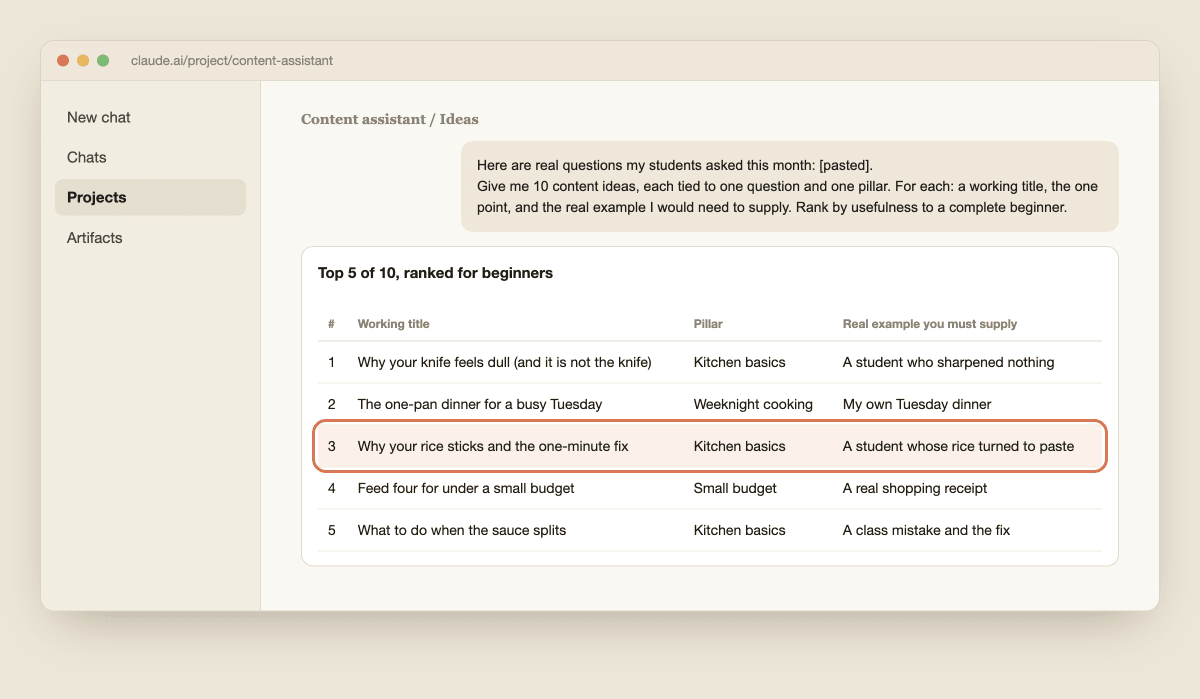
Task: Select the Projects sidebar item
Action: (150, 197)
